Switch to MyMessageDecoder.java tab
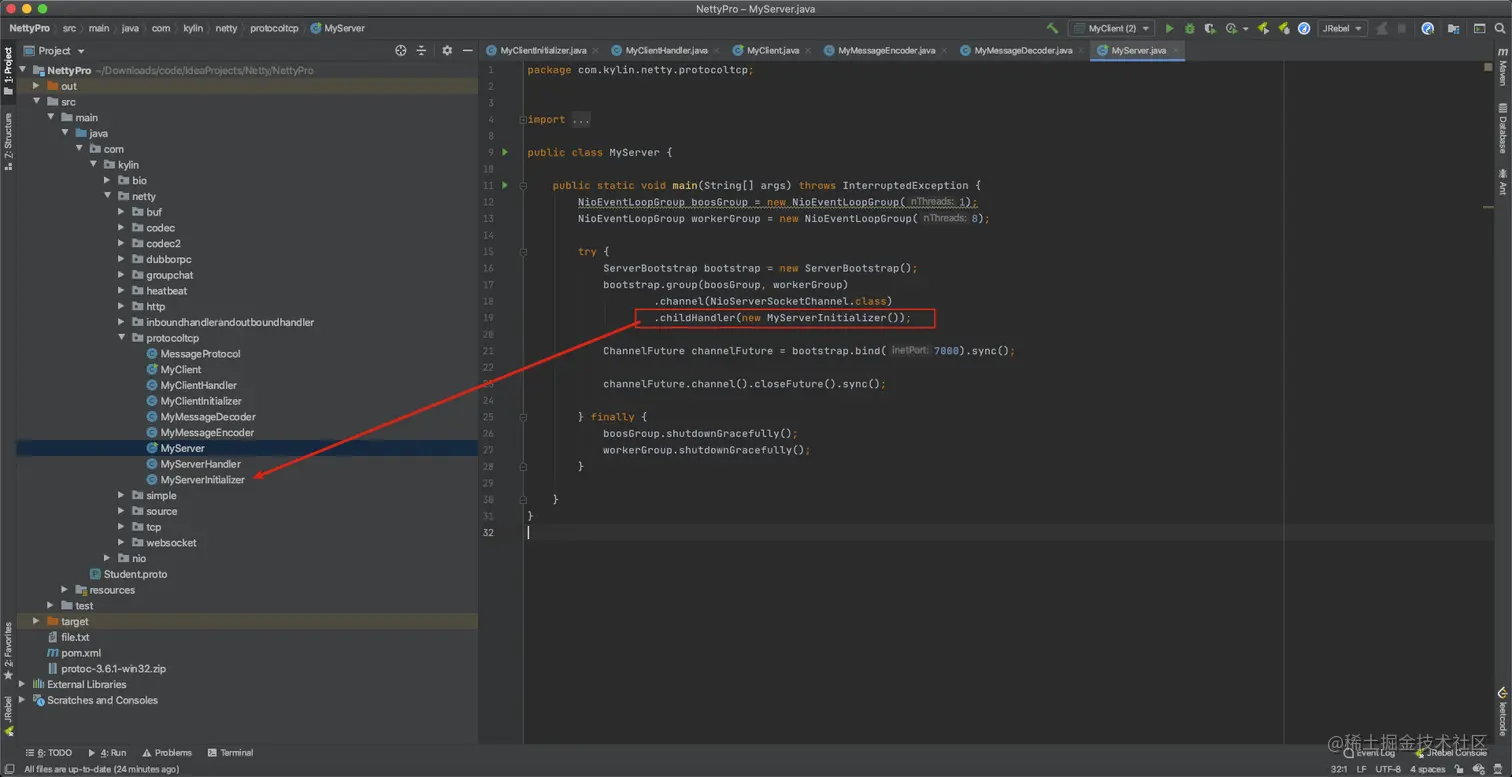The width and height of the screenshot is (1512, 777). (x=1022, y=50)
